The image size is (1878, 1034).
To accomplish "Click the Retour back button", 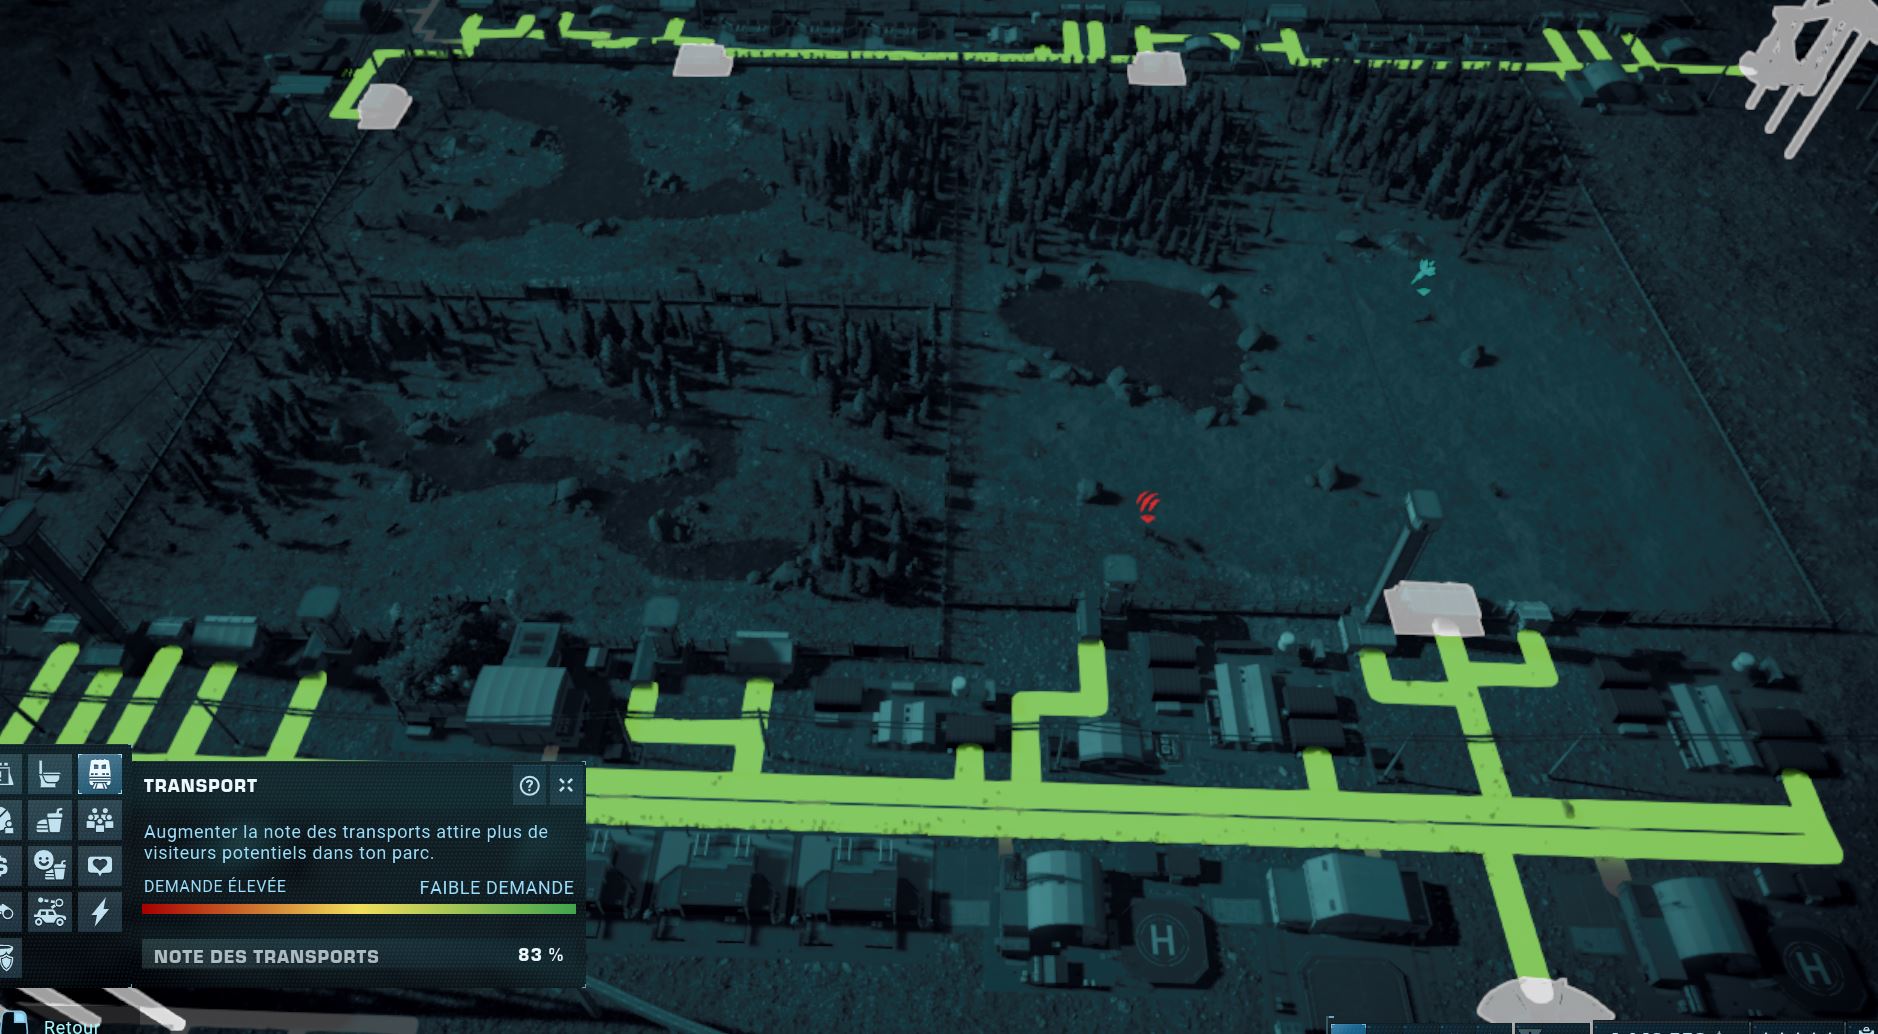I will coord(70,1026).
